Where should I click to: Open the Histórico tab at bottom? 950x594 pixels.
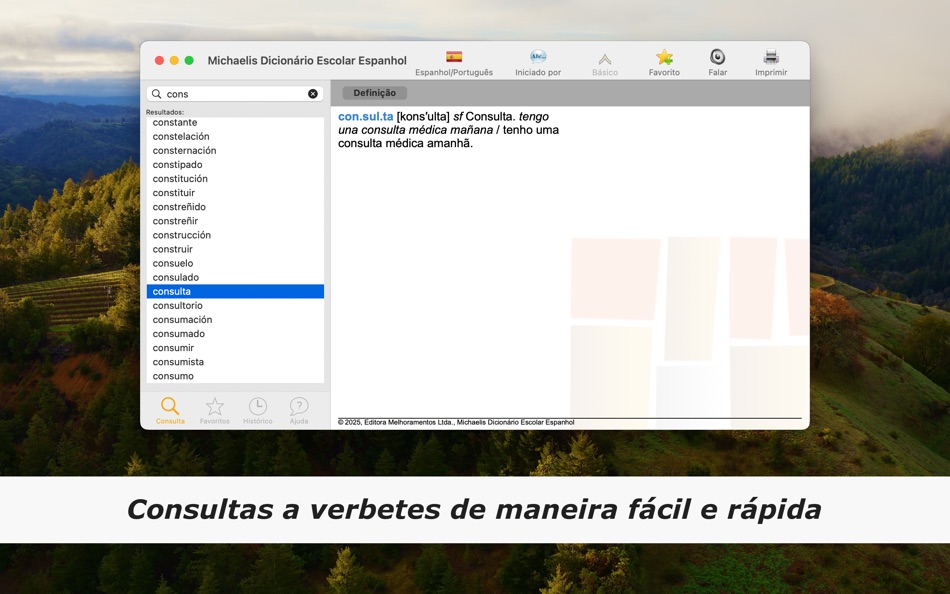(x=257, y=410)
